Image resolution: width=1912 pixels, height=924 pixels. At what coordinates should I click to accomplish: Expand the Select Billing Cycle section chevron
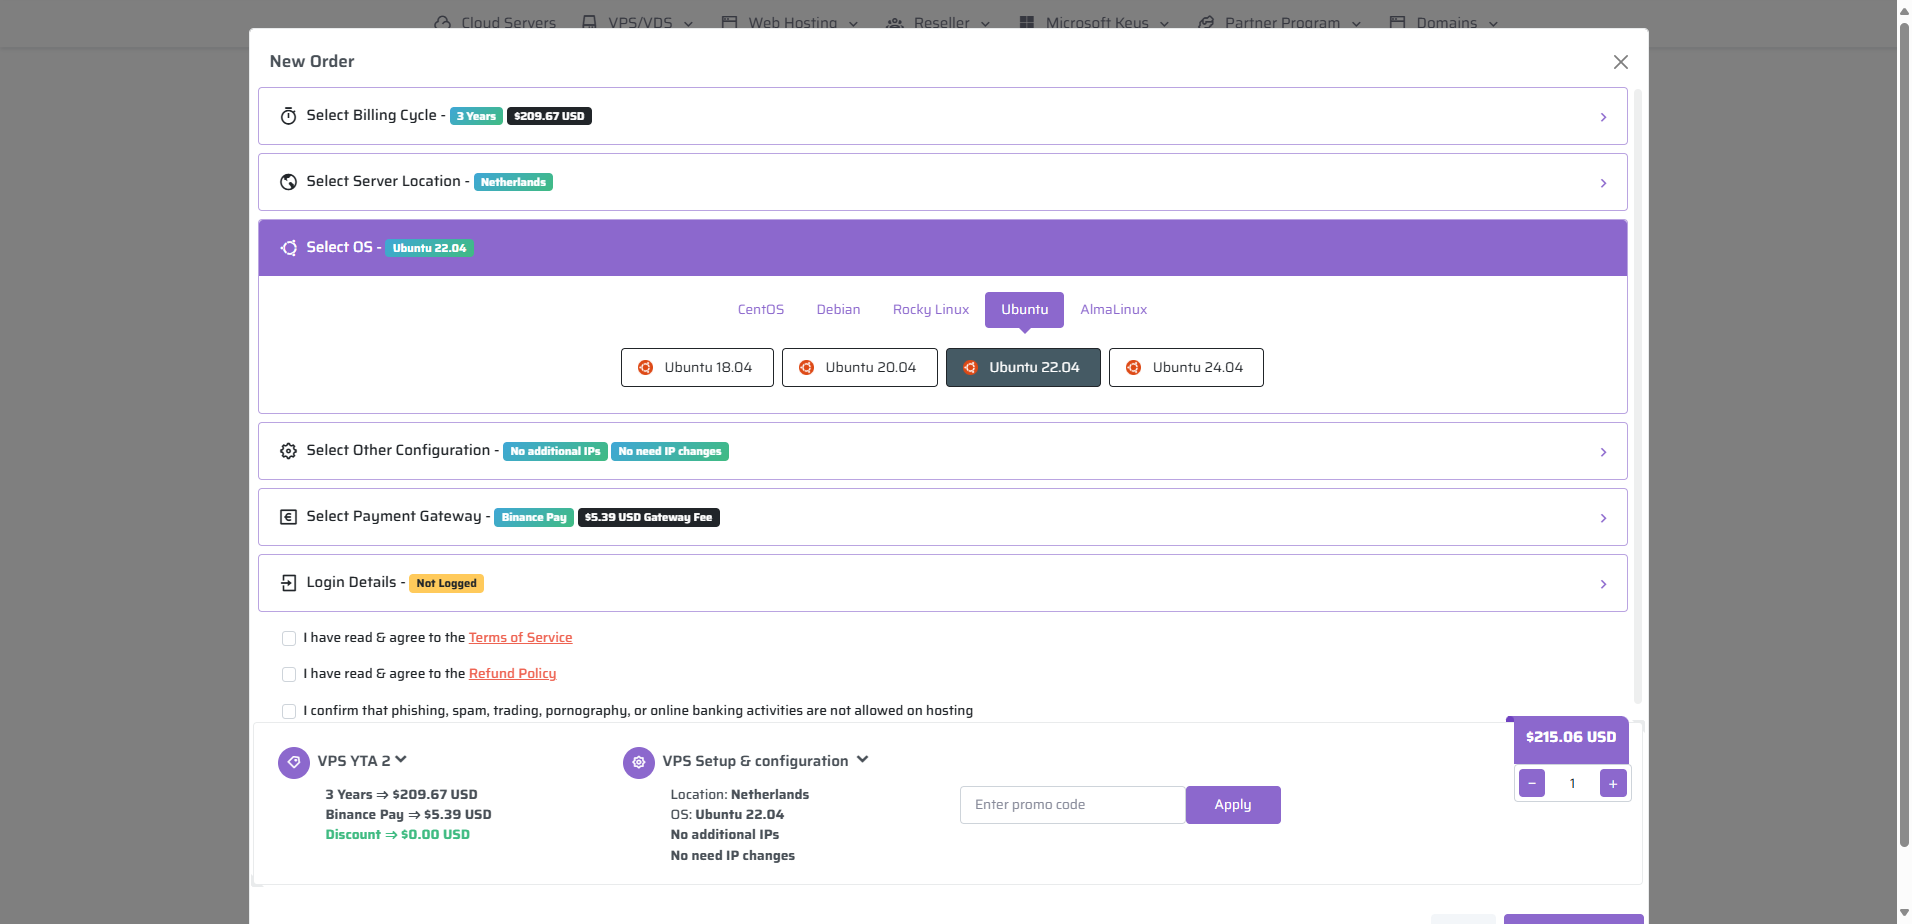(x=1603, y=117)
